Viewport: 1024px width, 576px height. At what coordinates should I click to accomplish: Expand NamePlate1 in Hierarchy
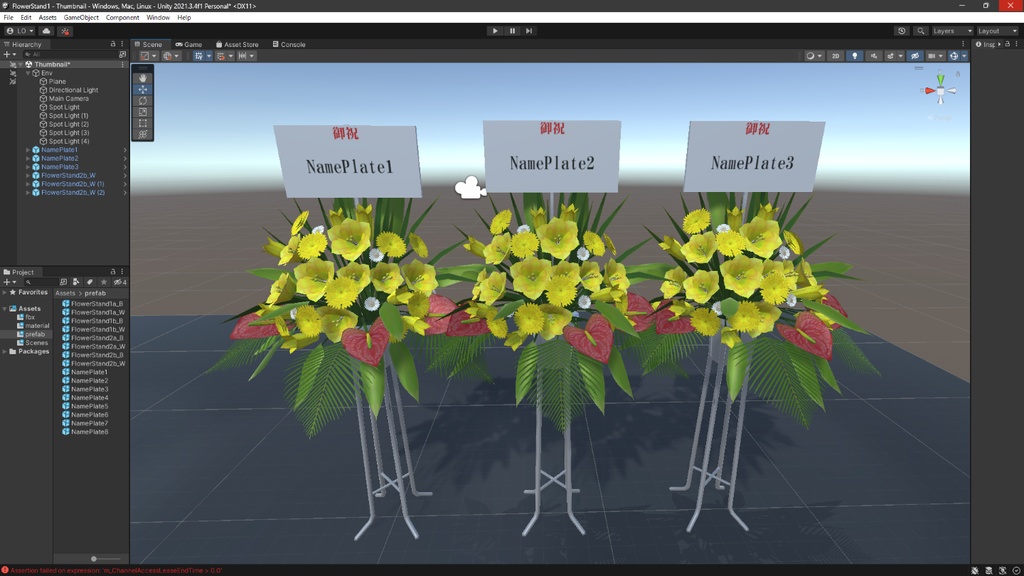(28, 150)
